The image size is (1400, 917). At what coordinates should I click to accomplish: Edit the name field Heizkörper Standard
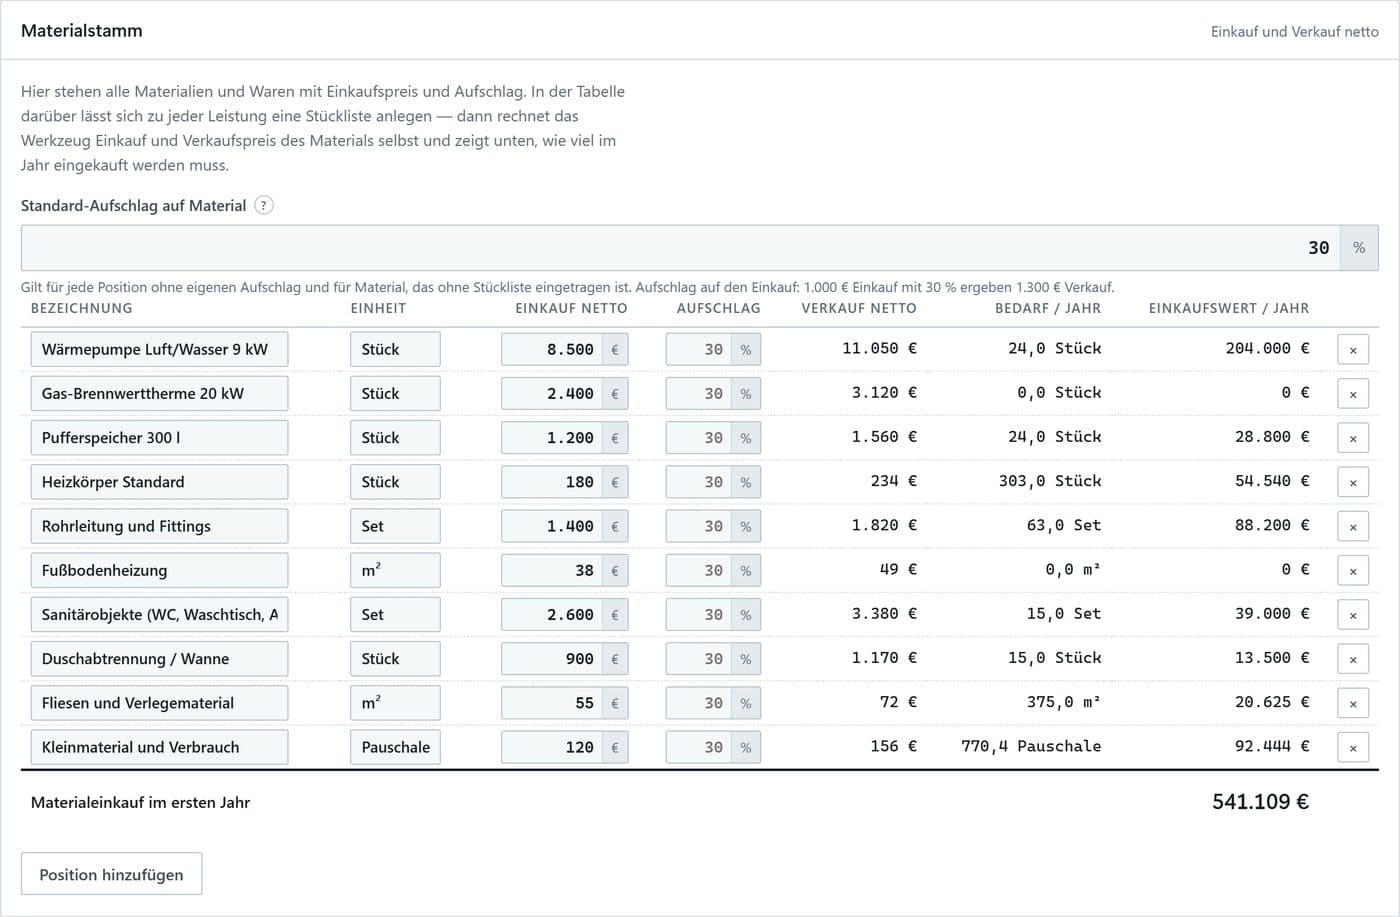pyautogui.click(x=159, y=482)
